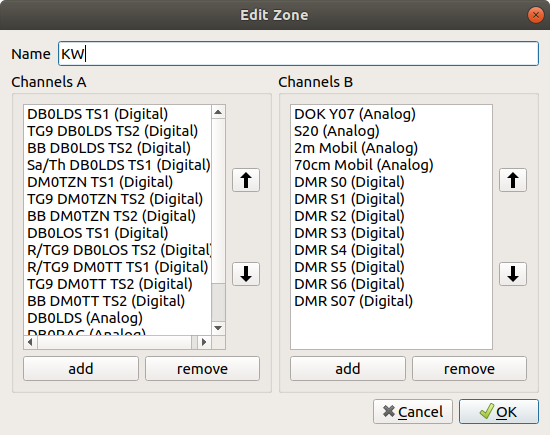Remove a channel from Channels A
Viewport: 550px width, 435px height.
pyautogui.click(x=202, y=369)
